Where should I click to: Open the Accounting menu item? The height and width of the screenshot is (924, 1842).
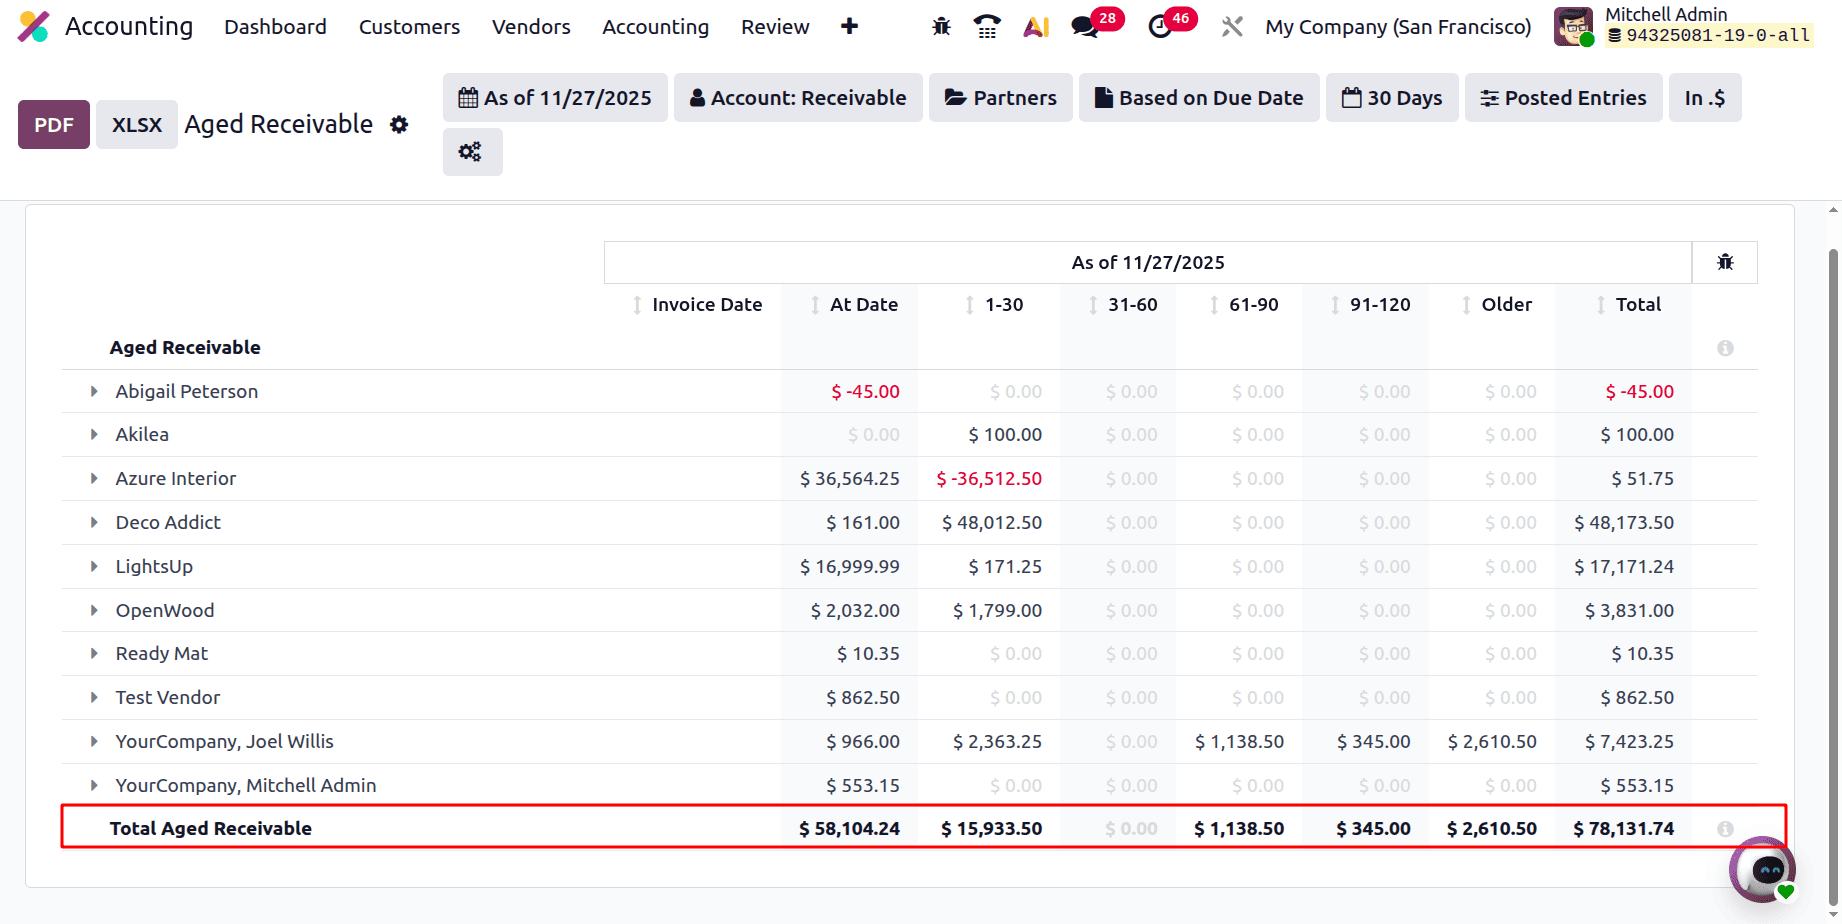(x=655, y=27)
